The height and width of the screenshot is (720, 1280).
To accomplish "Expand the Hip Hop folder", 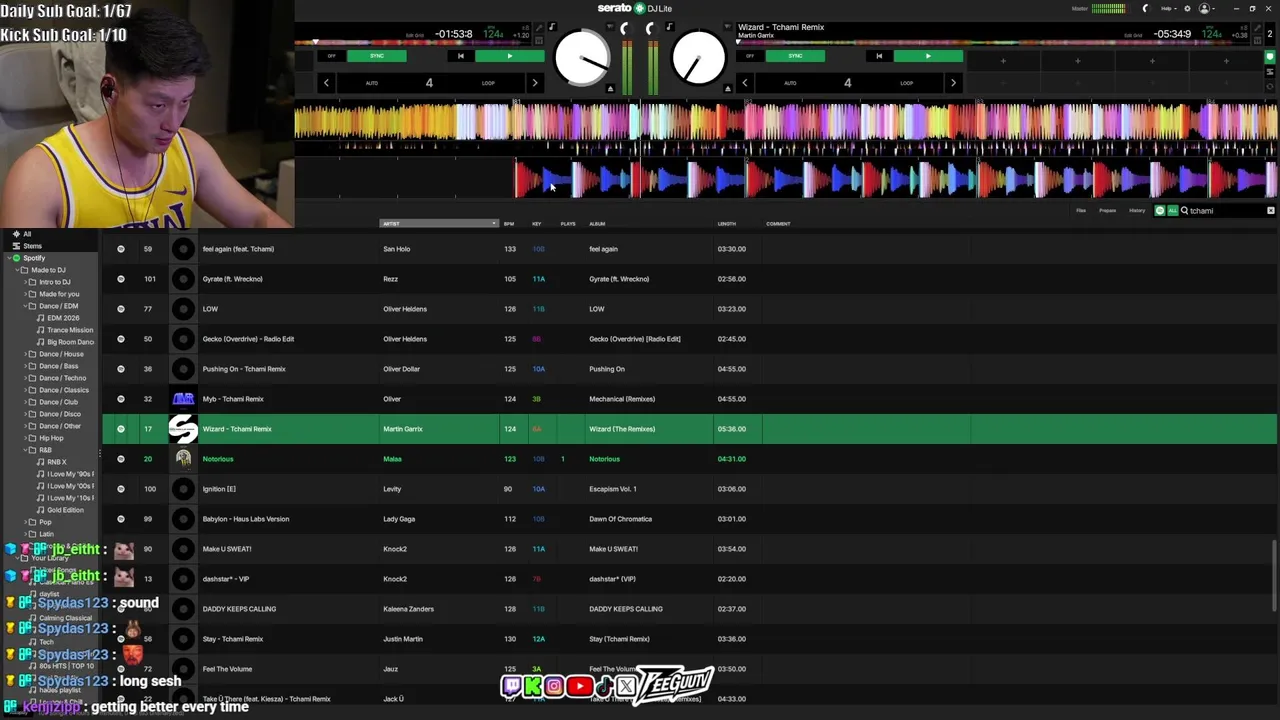I will point(25,438).
